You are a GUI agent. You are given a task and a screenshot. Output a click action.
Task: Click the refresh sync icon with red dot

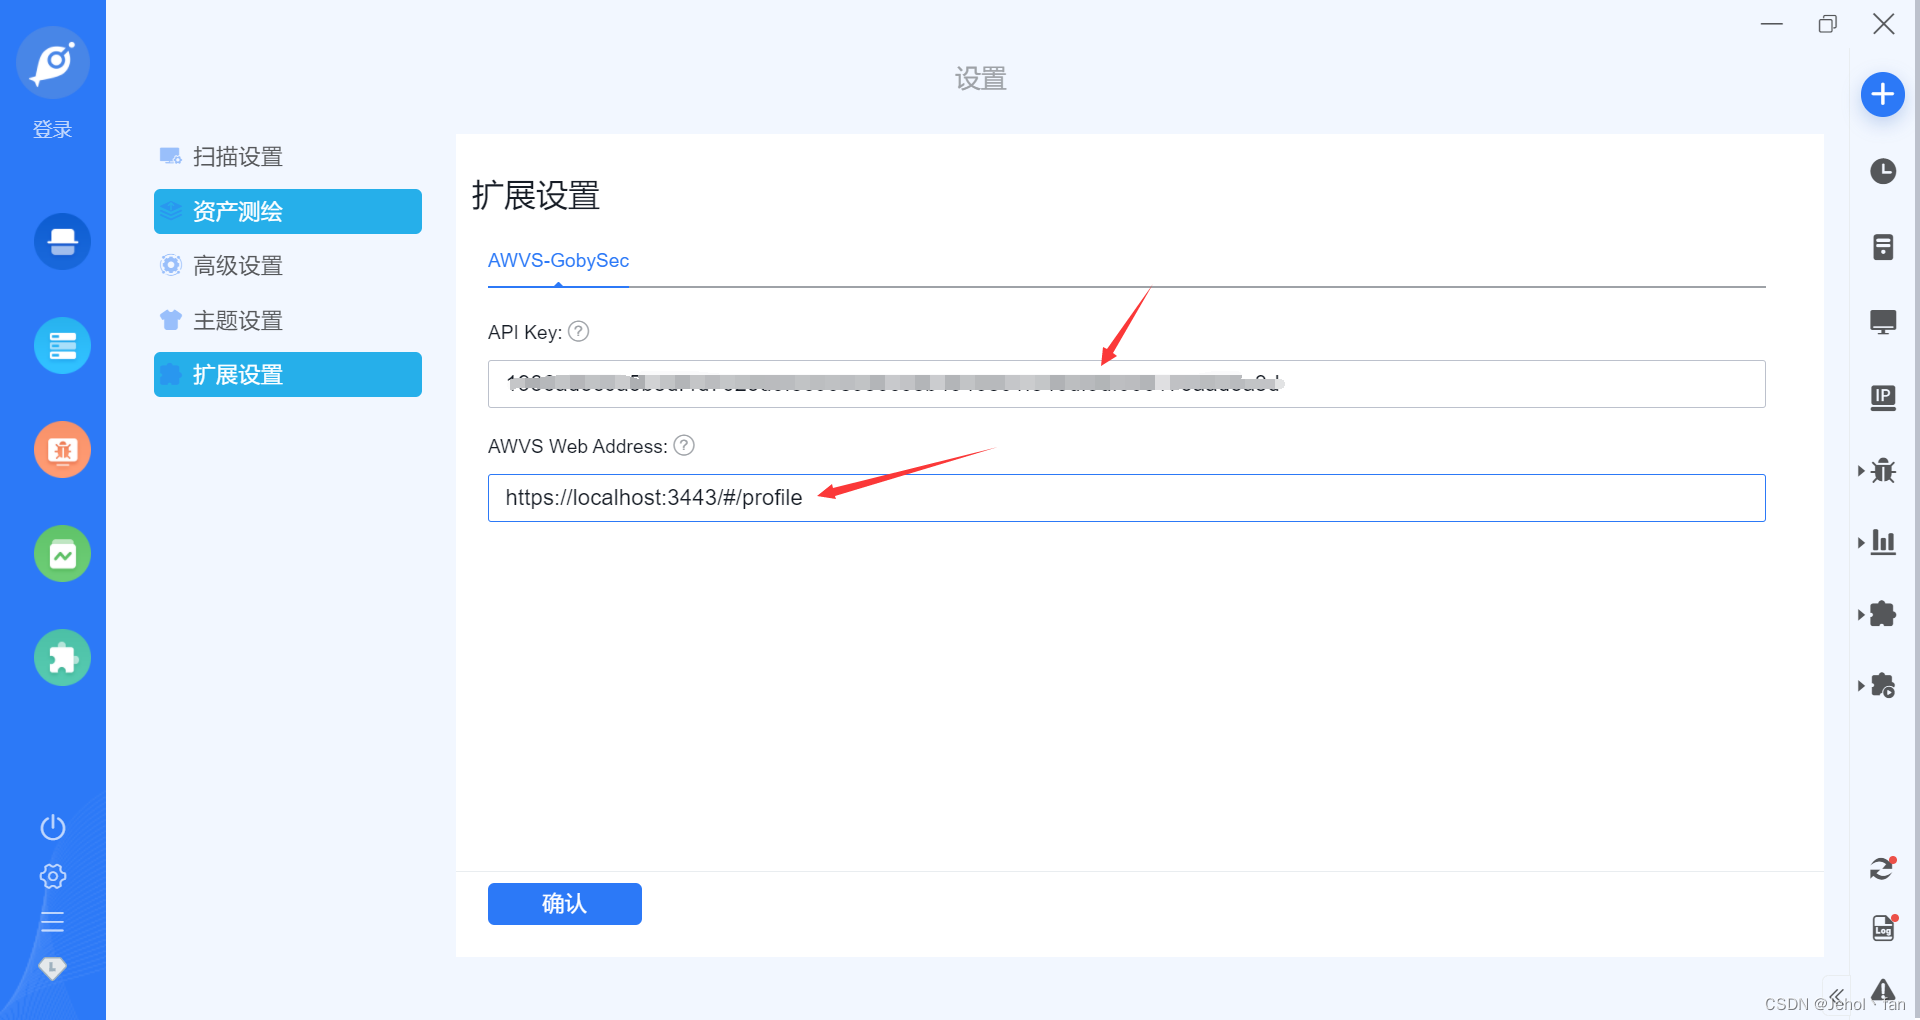[1883, 869]
